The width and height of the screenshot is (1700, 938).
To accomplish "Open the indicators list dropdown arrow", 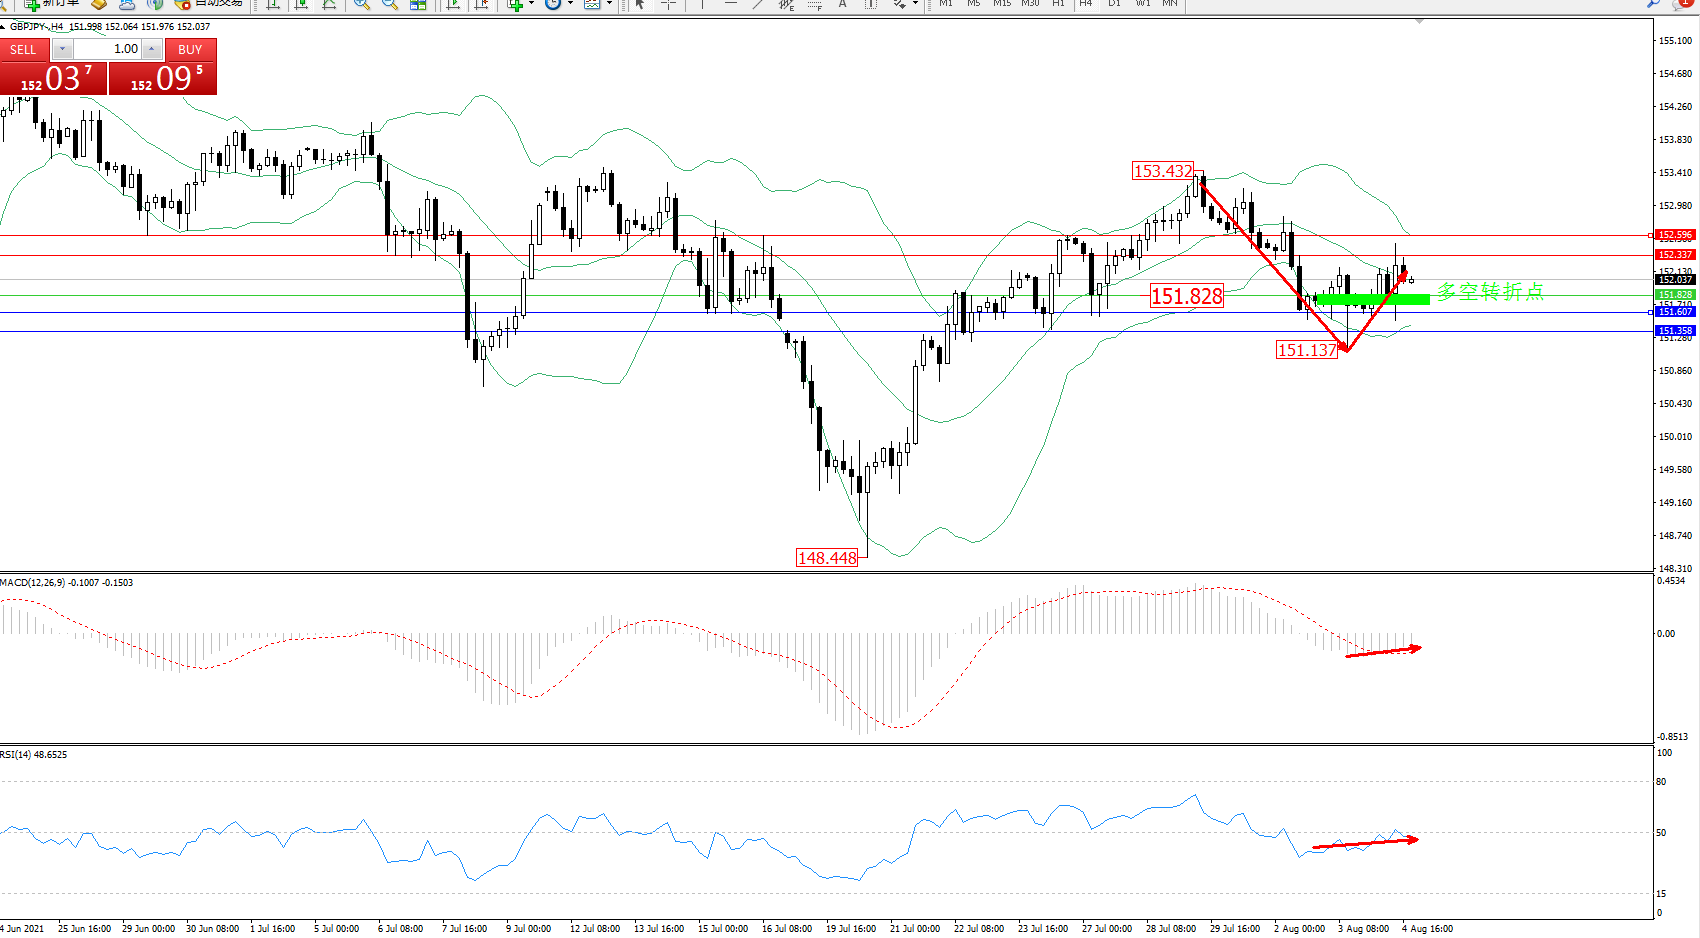I will tap(531, 4).
